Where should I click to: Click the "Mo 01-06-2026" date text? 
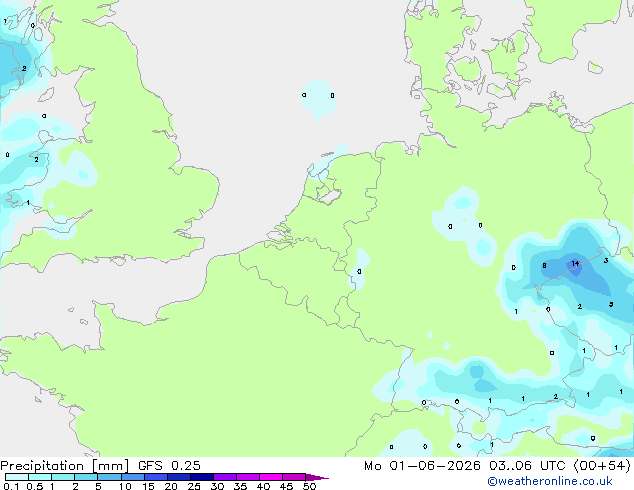click(422, 466)
